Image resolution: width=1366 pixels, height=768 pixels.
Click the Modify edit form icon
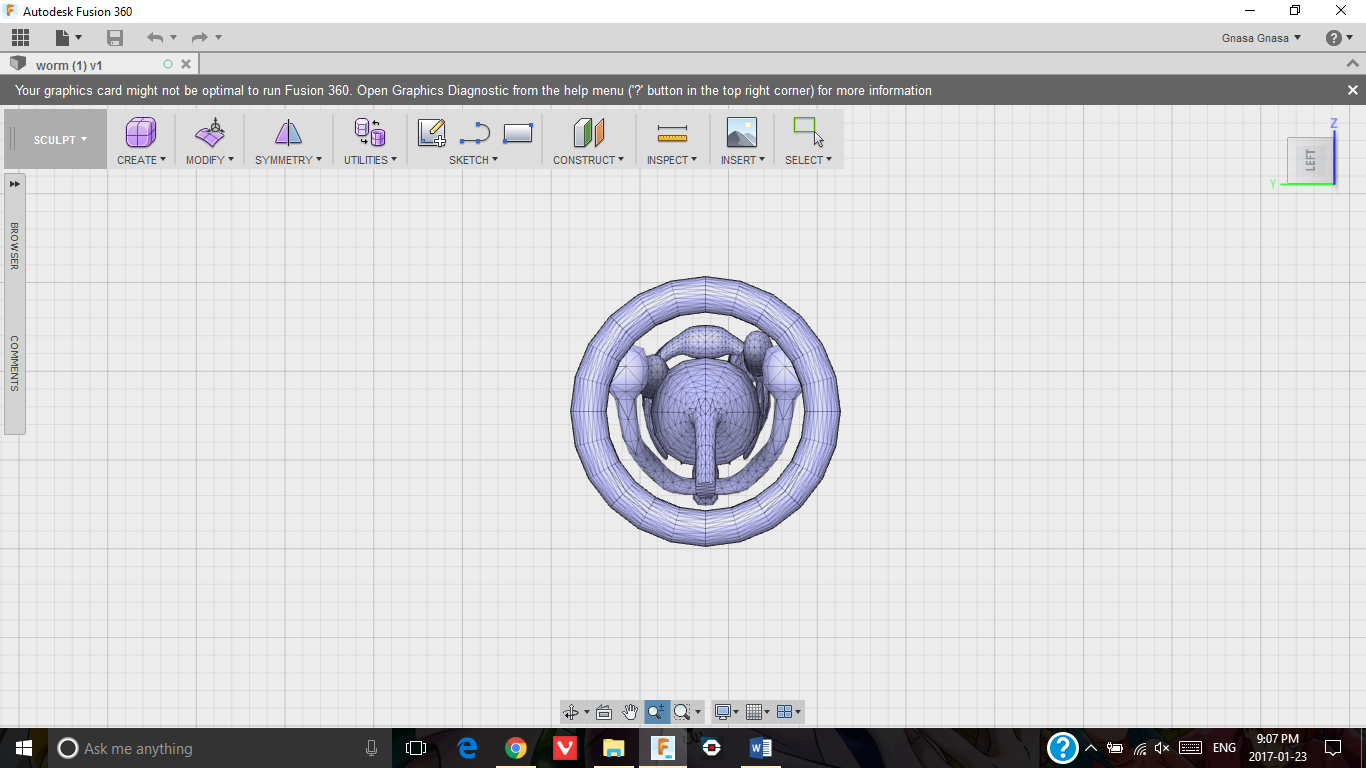tap(210, 132)
